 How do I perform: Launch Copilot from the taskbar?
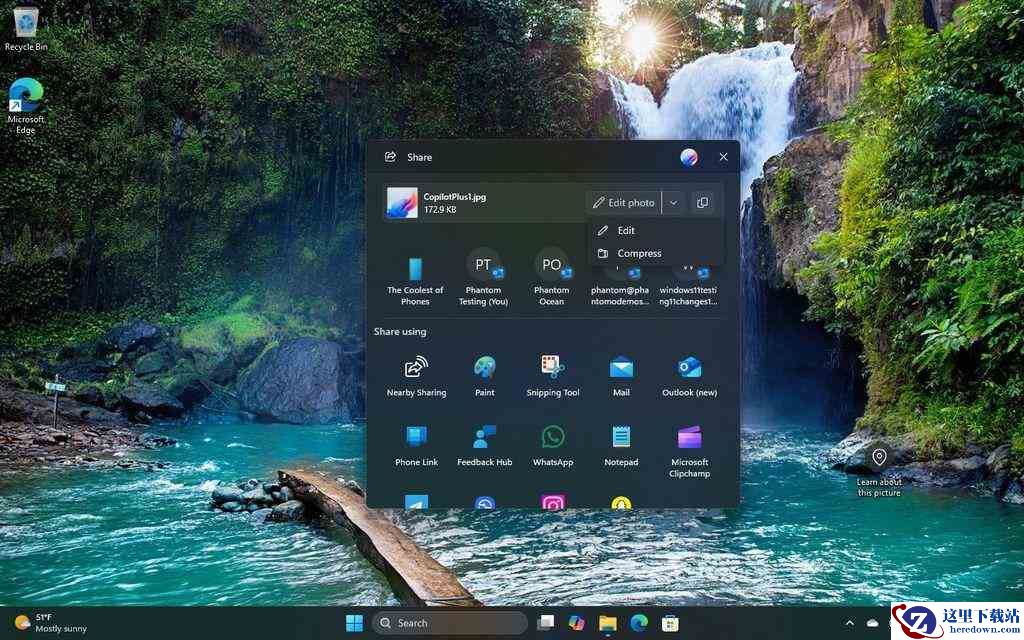(577, 623)
